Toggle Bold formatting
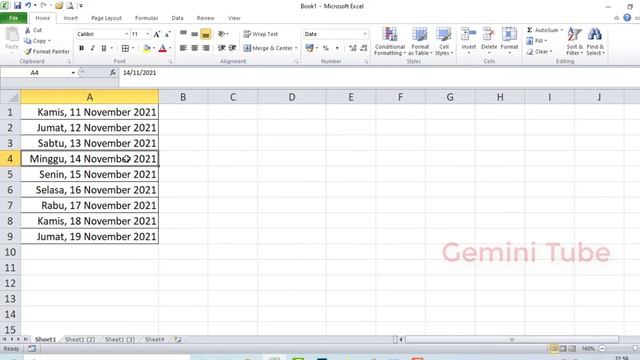This screenshot has width=640, height=360. tap(81, 48)
